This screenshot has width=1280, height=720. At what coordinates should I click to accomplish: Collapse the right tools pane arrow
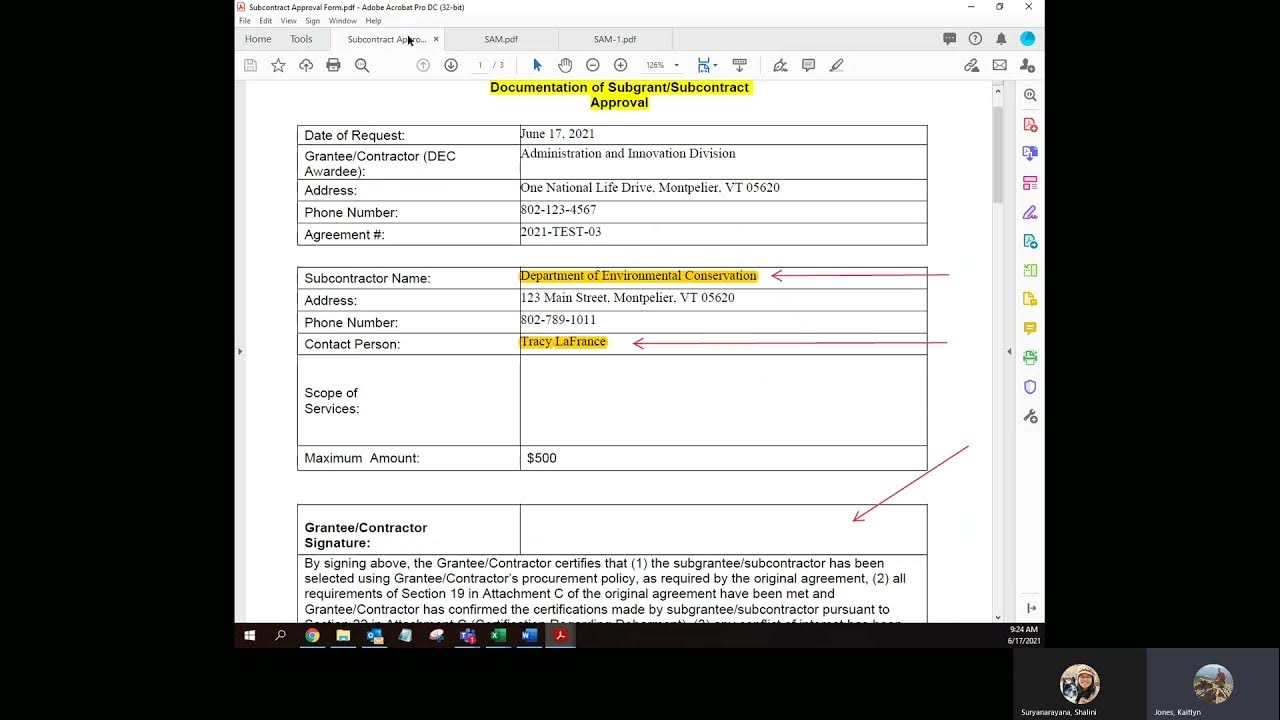click(1009, 351)
